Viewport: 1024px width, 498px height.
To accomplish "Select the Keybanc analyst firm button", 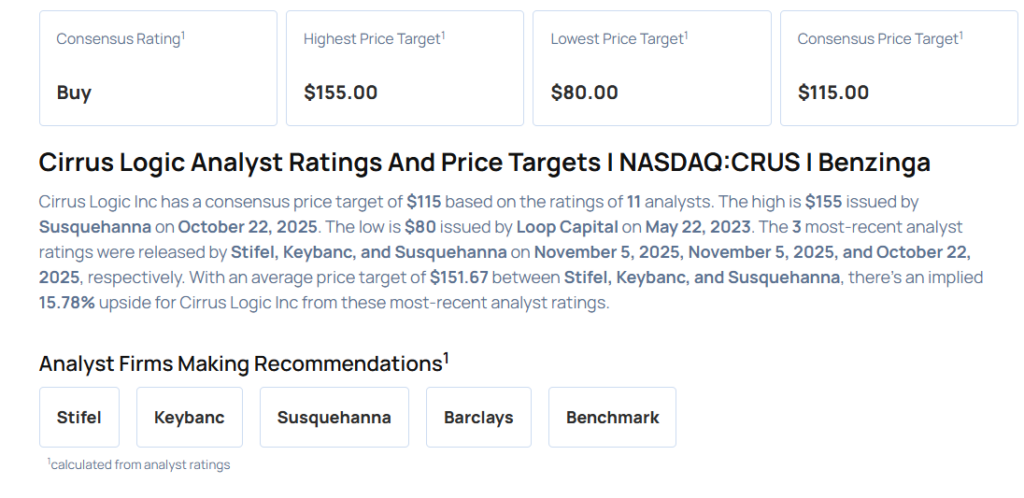I will pos(189,417).
